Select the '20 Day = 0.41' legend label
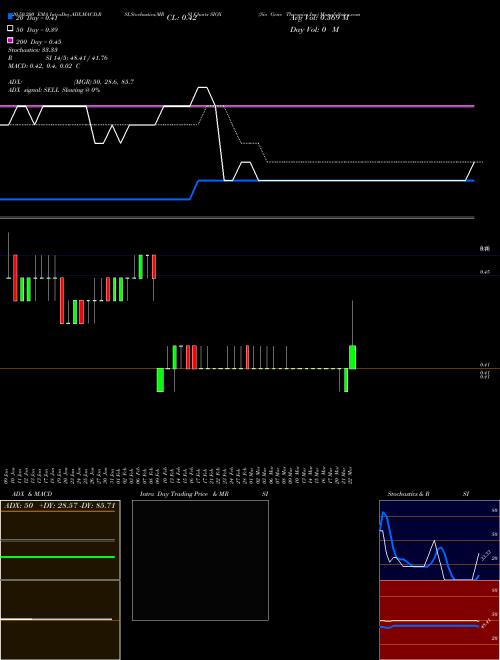The image size is (500, 660). [x=36, y=18]
